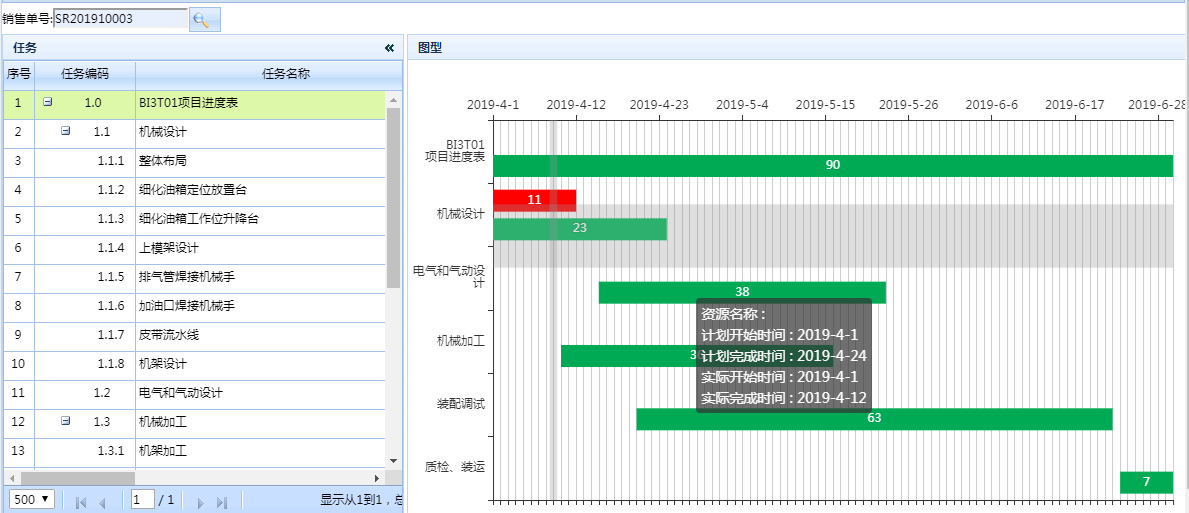This screenshot has height=513, width=1189.
Task: Click the 机械设计 chart axis label
Action: pyautogui.click(x=460, y=214)
